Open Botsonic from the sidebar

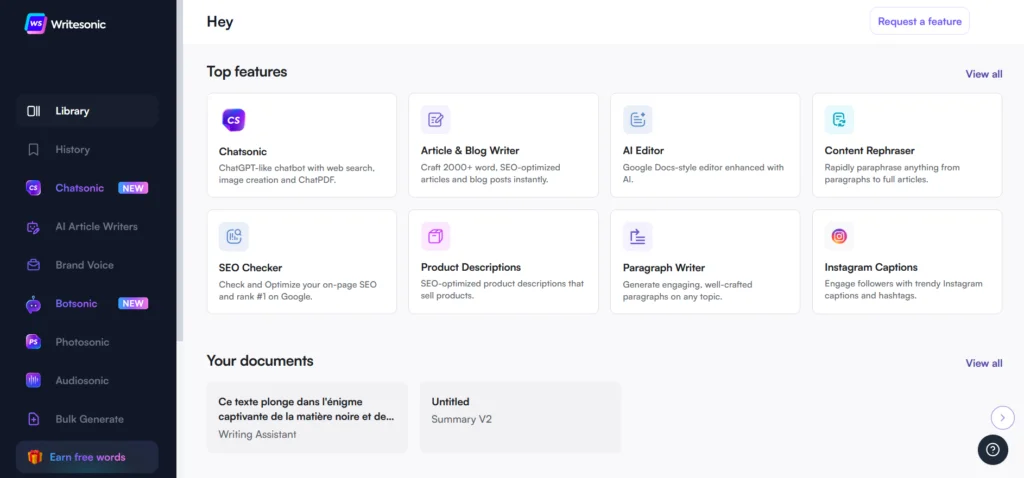pyautogui.click(x=78, y=303)
